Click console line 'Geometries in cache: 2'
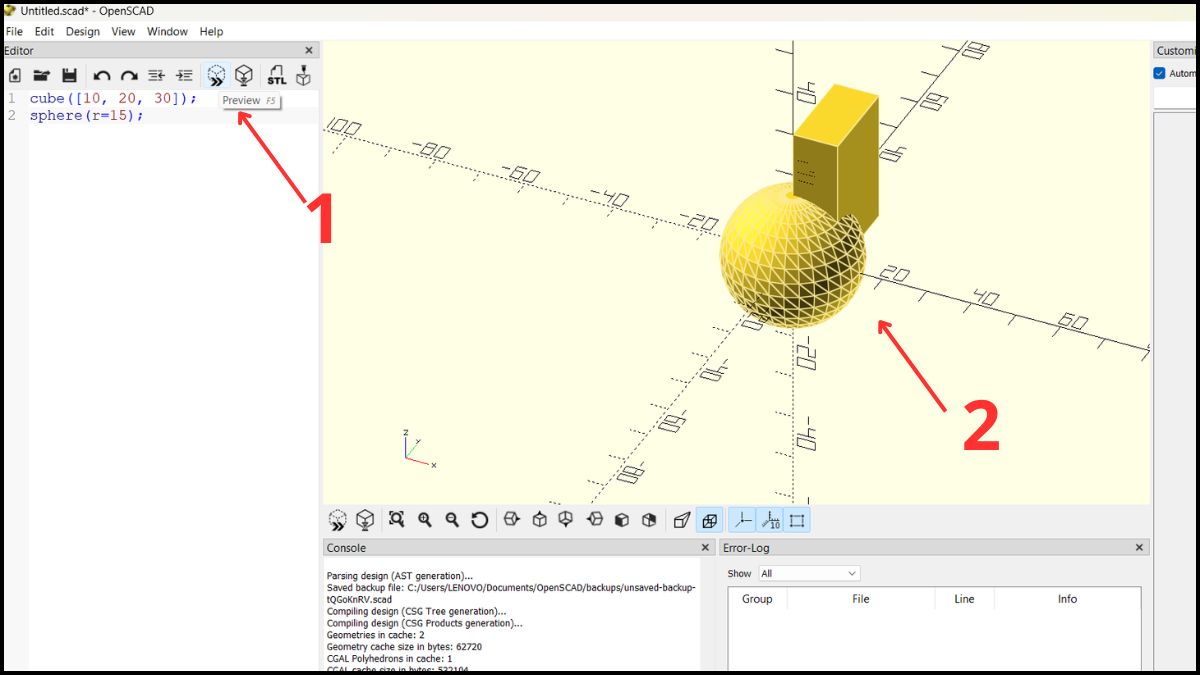 [x=376, y=635]
